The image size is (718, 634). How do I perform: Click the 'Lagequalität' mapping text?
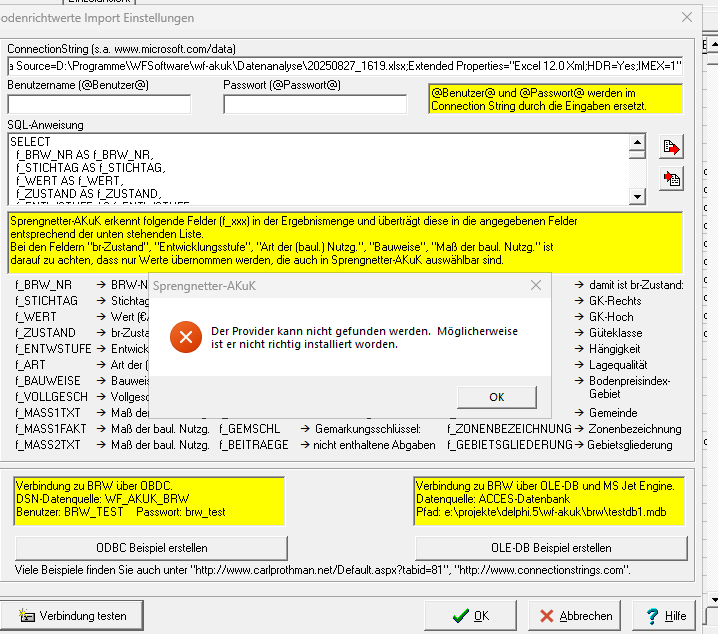pyautogui.click(x=618, y=365)
